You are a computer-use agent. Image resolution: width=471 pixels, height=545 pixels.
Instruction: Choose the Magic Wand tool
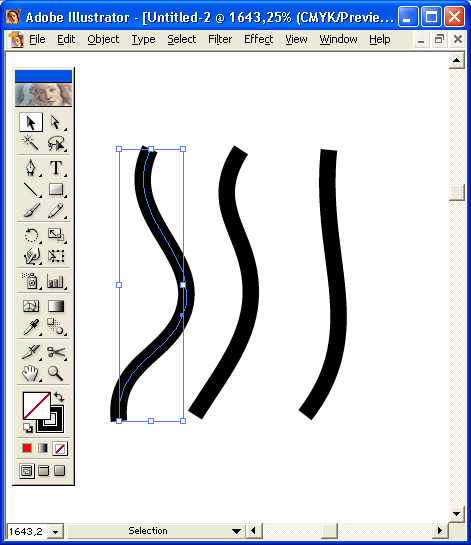point(31,143)
